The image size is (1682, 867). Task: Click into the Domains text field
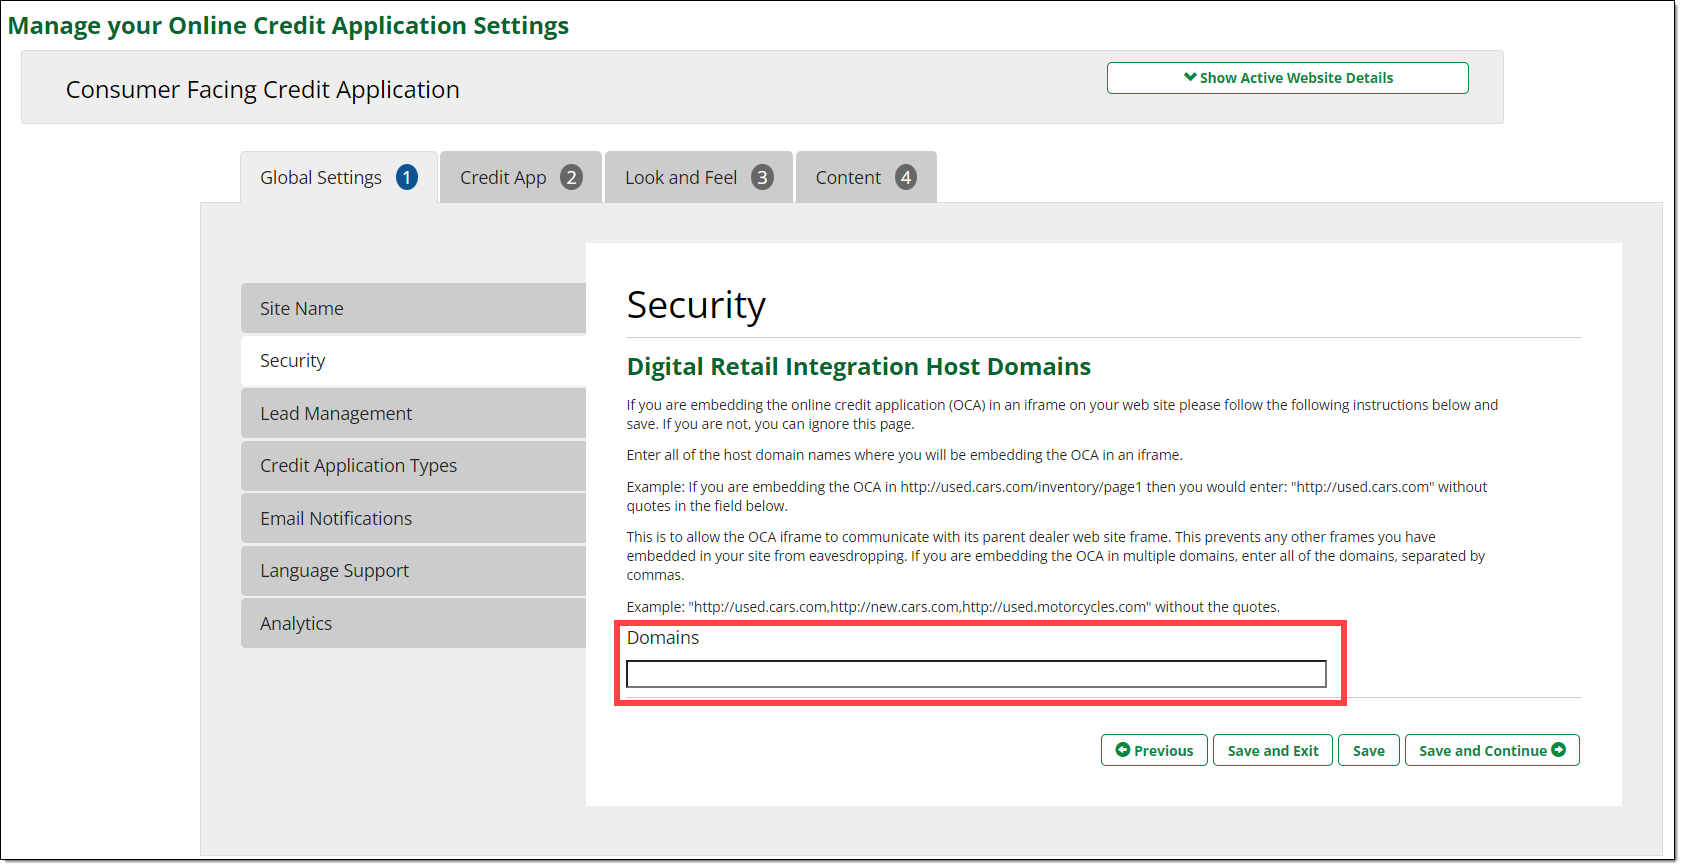pos(976,674)
